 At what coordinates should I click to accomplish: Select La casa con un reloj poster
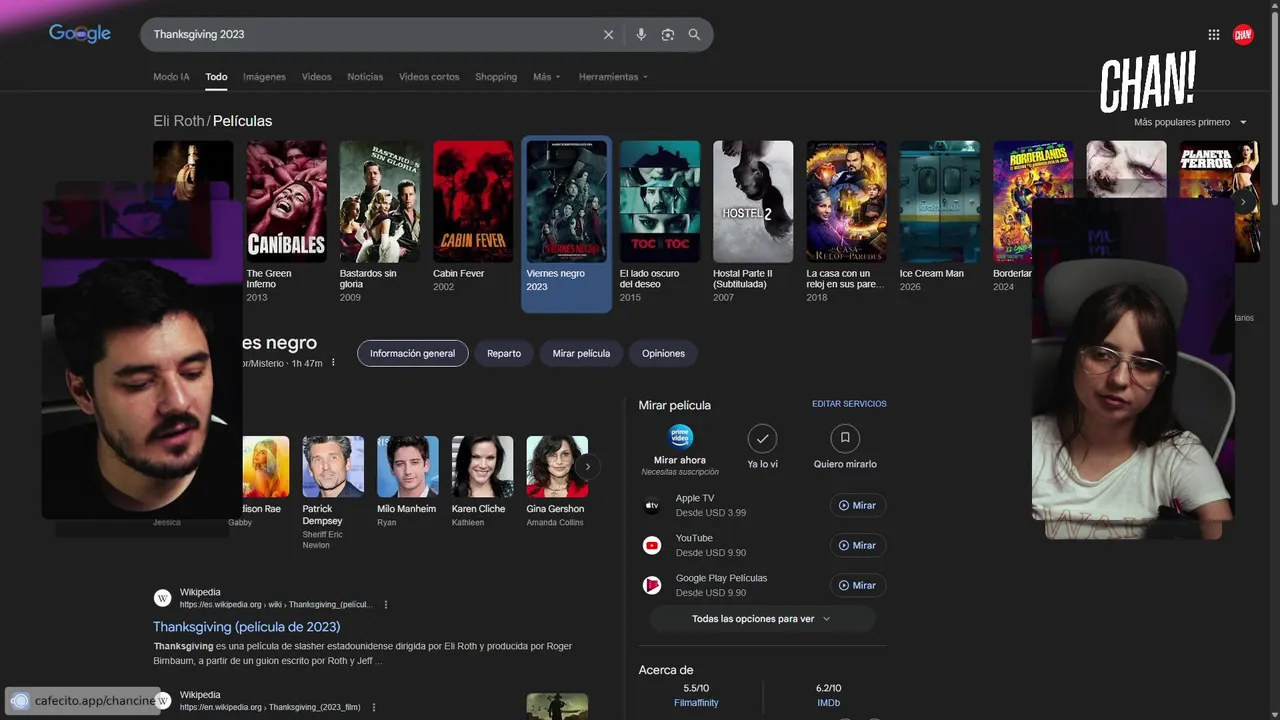pyautogui.click(x=846, y=201)
